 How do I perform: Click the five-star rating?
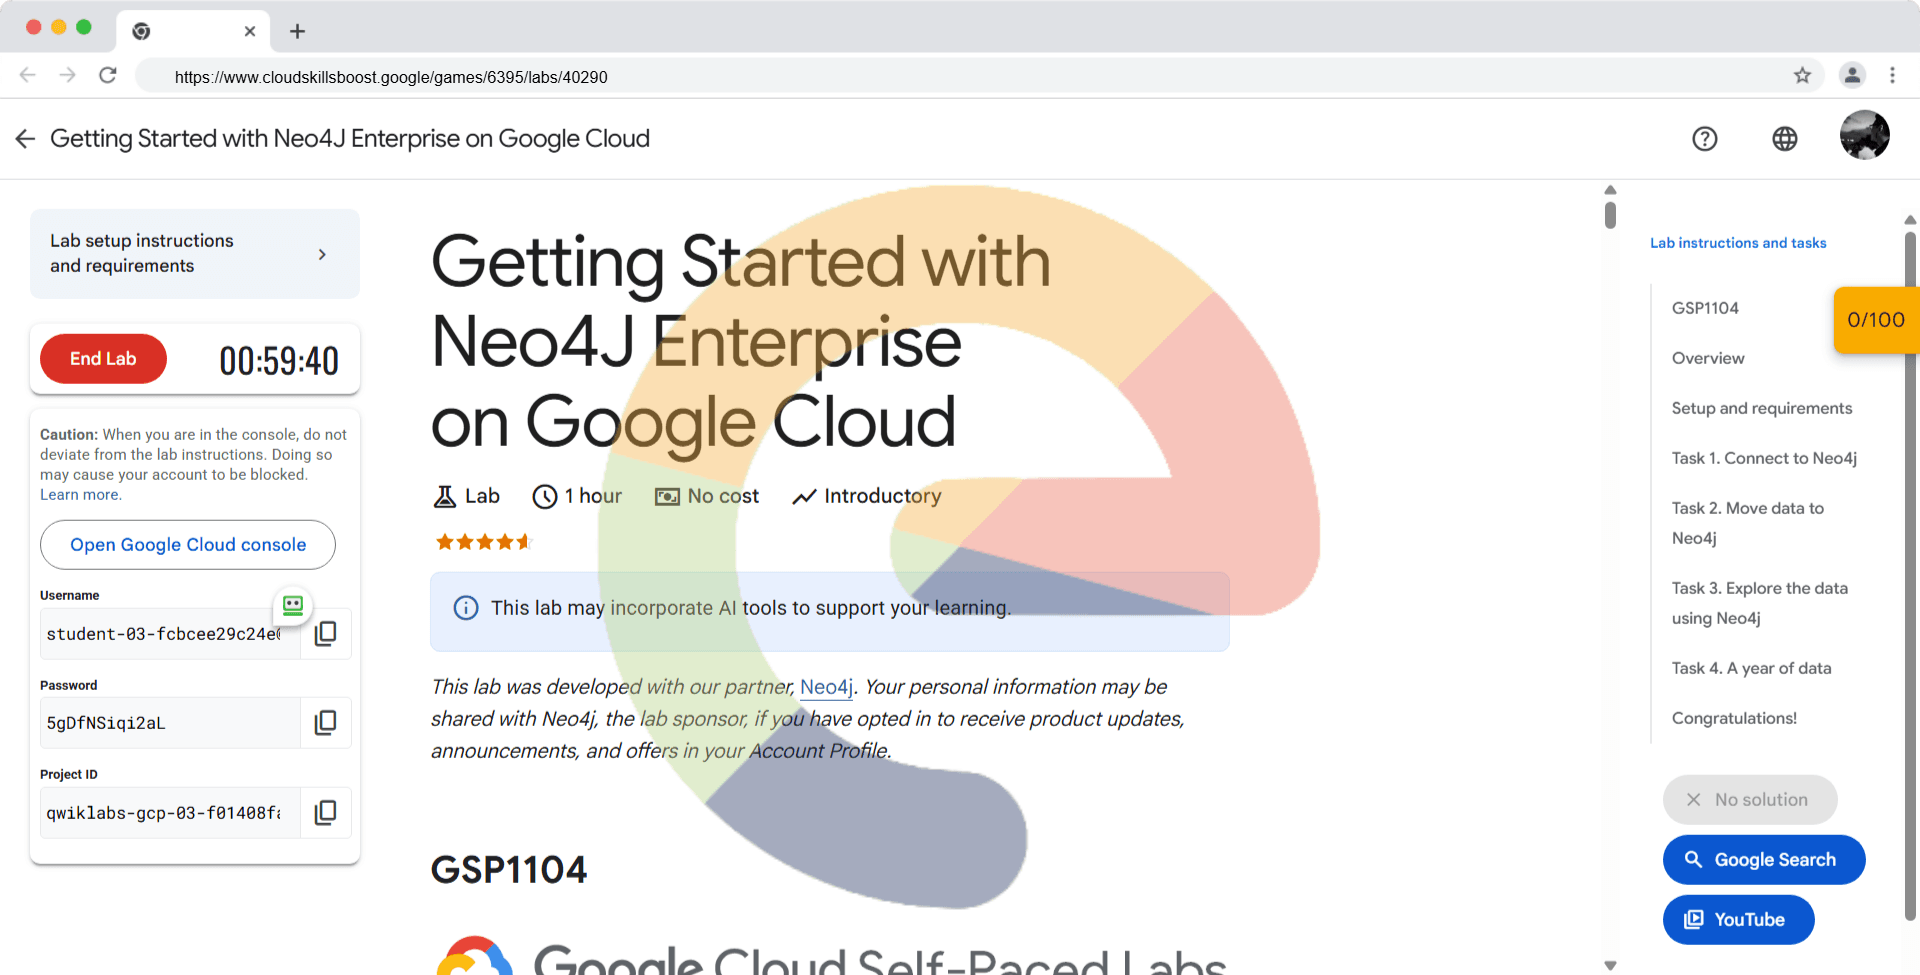click(x=484, y=542)
